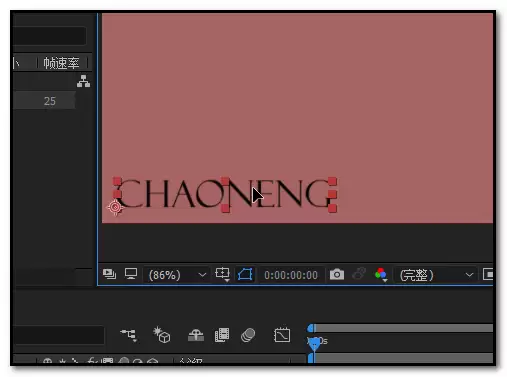Click the Always Preview This View icon
Image resolution: width=507 pixels, height=377 pixels.
(x=109, y=274)
